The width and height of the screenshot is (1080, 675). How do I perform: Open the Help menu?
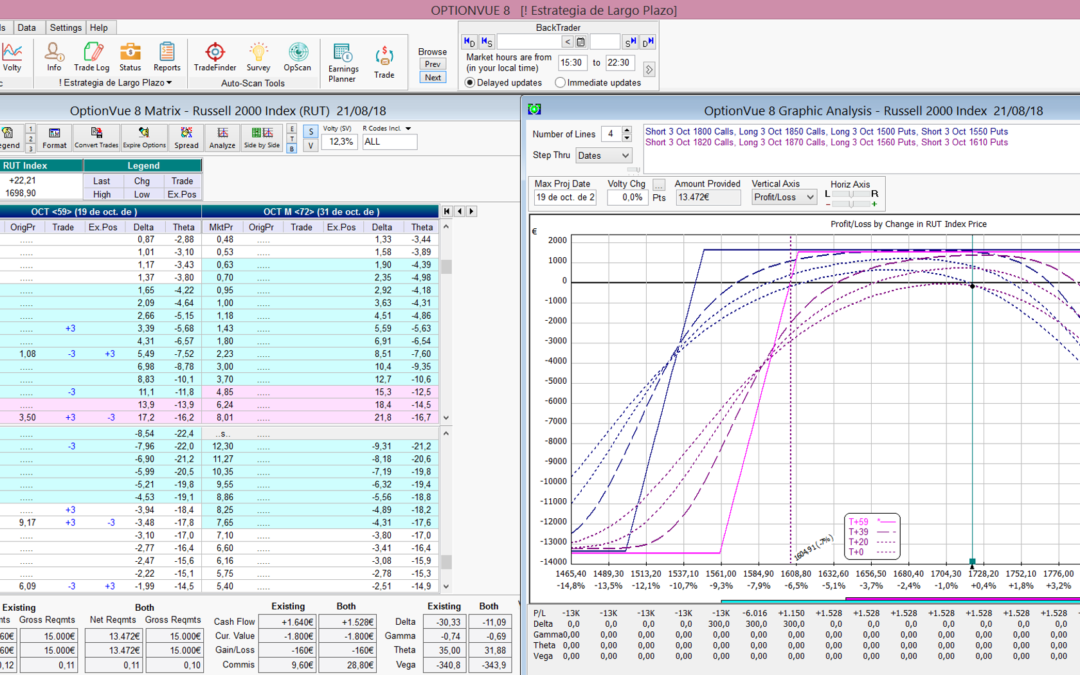click(98, 28)
